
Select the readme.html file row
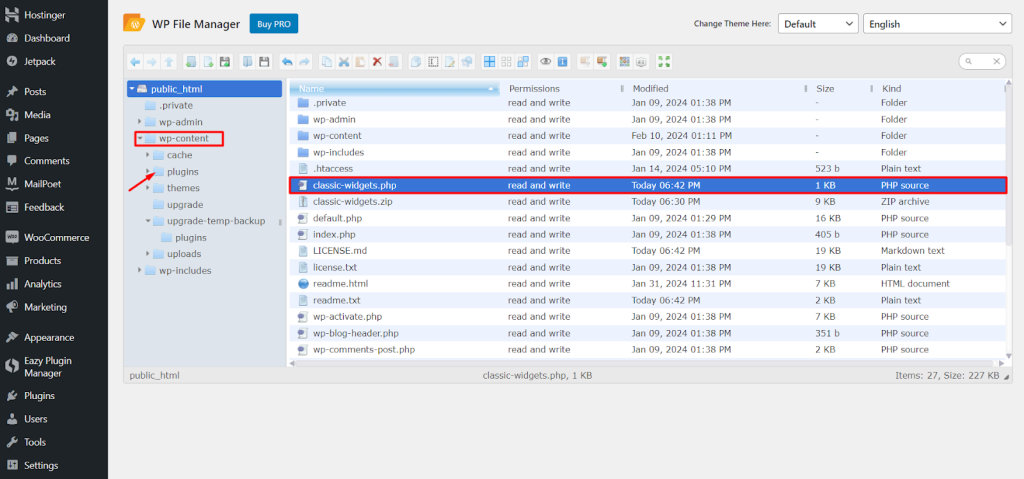click(647, 284)
